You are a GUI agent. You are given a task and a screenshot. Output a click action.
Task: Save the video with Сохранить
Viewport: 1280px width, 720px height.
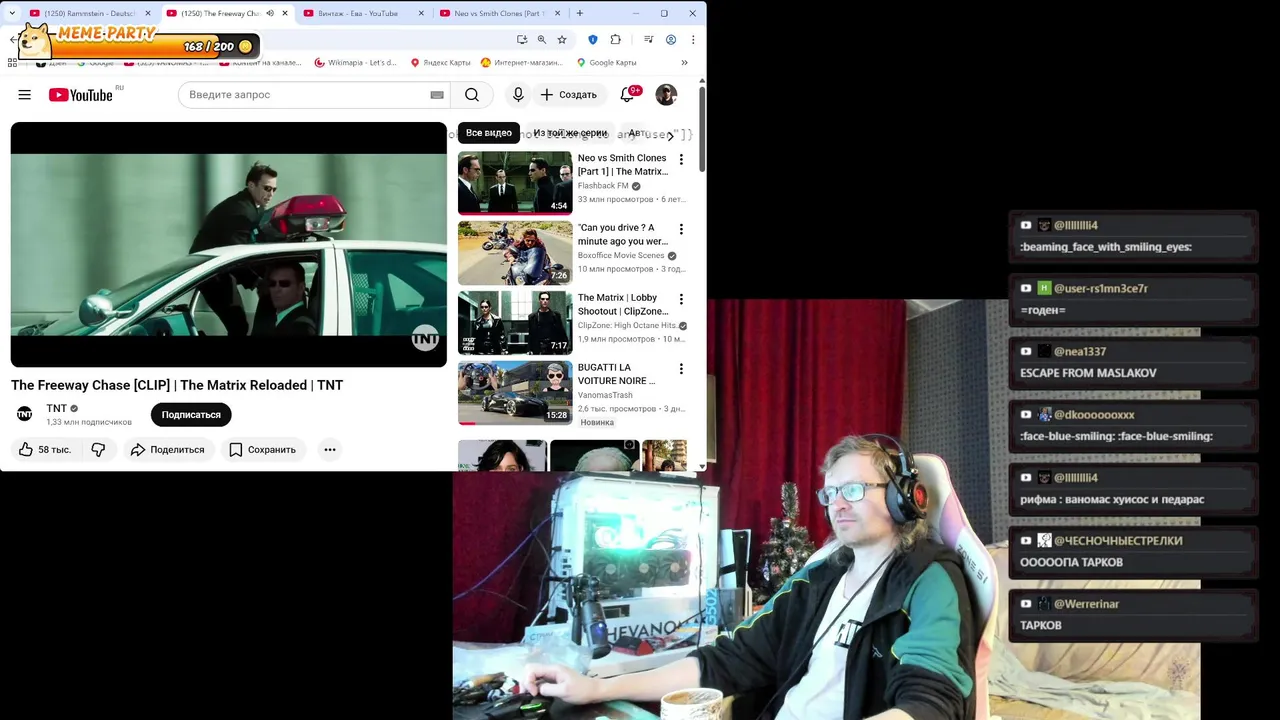[262, 450]
